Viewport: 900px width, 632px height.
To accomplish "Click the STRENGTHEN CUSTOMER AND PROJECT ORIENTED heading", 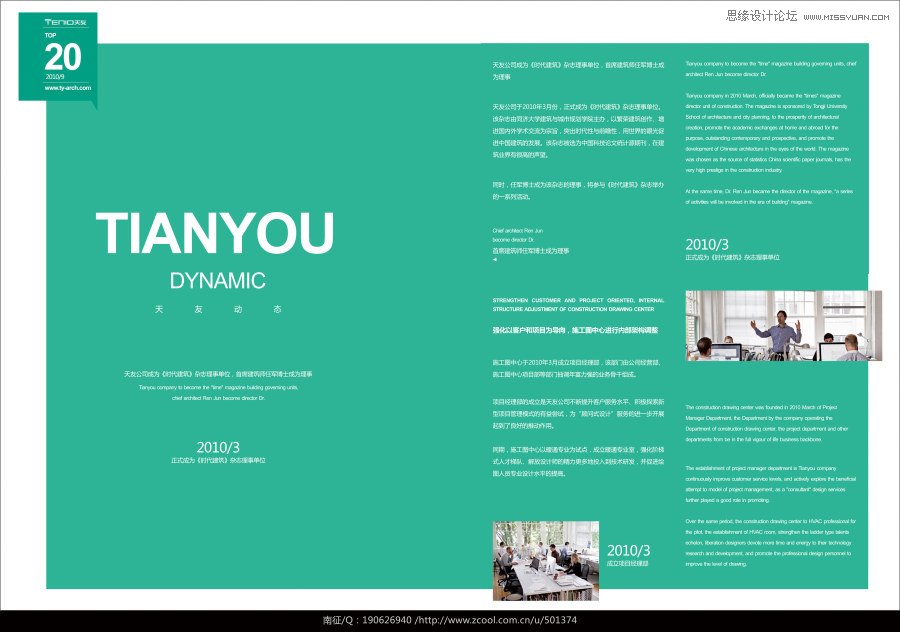I will [x=578, y=304].
